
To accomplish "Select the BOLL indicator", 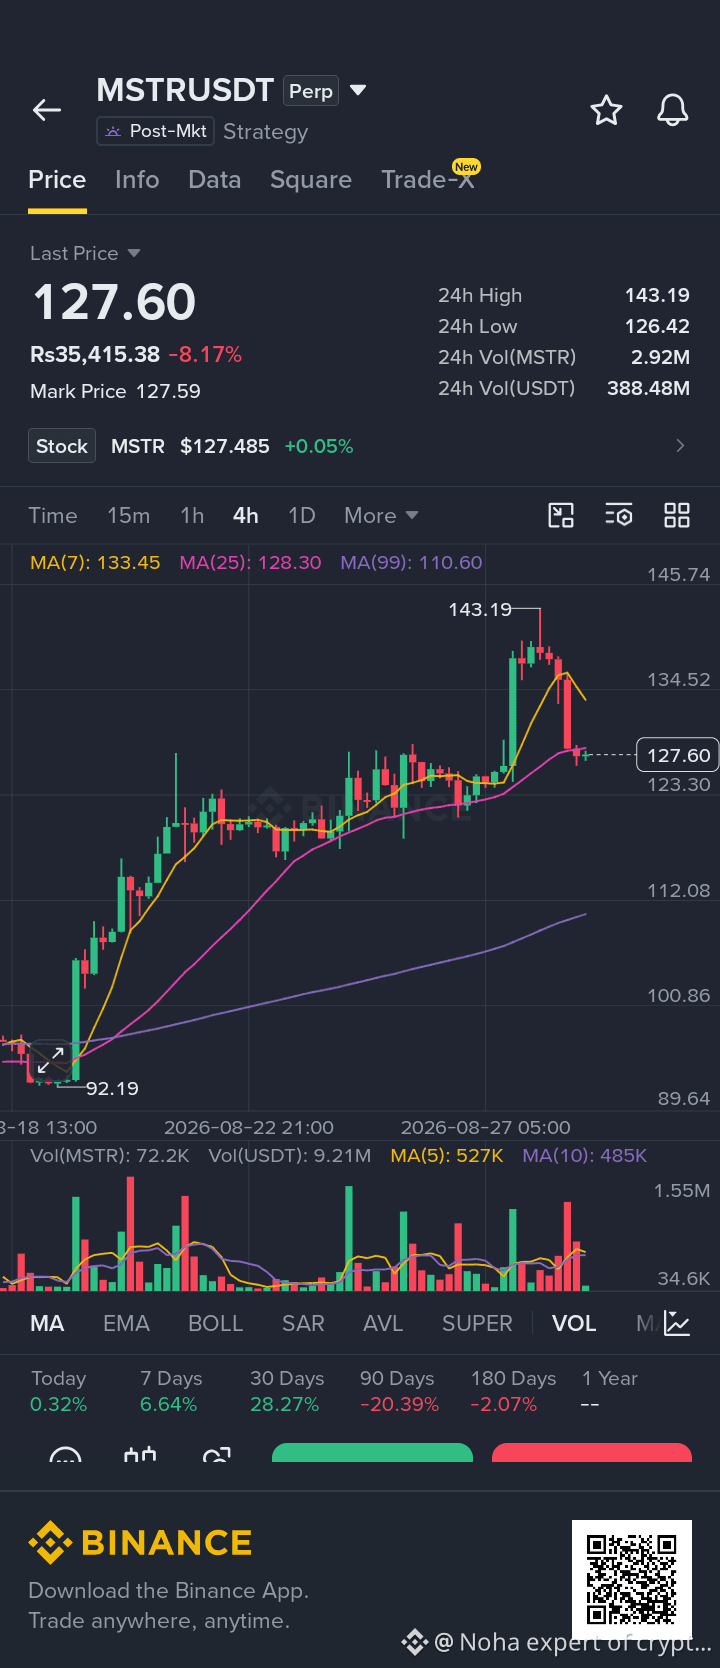I will point(215,1323).
